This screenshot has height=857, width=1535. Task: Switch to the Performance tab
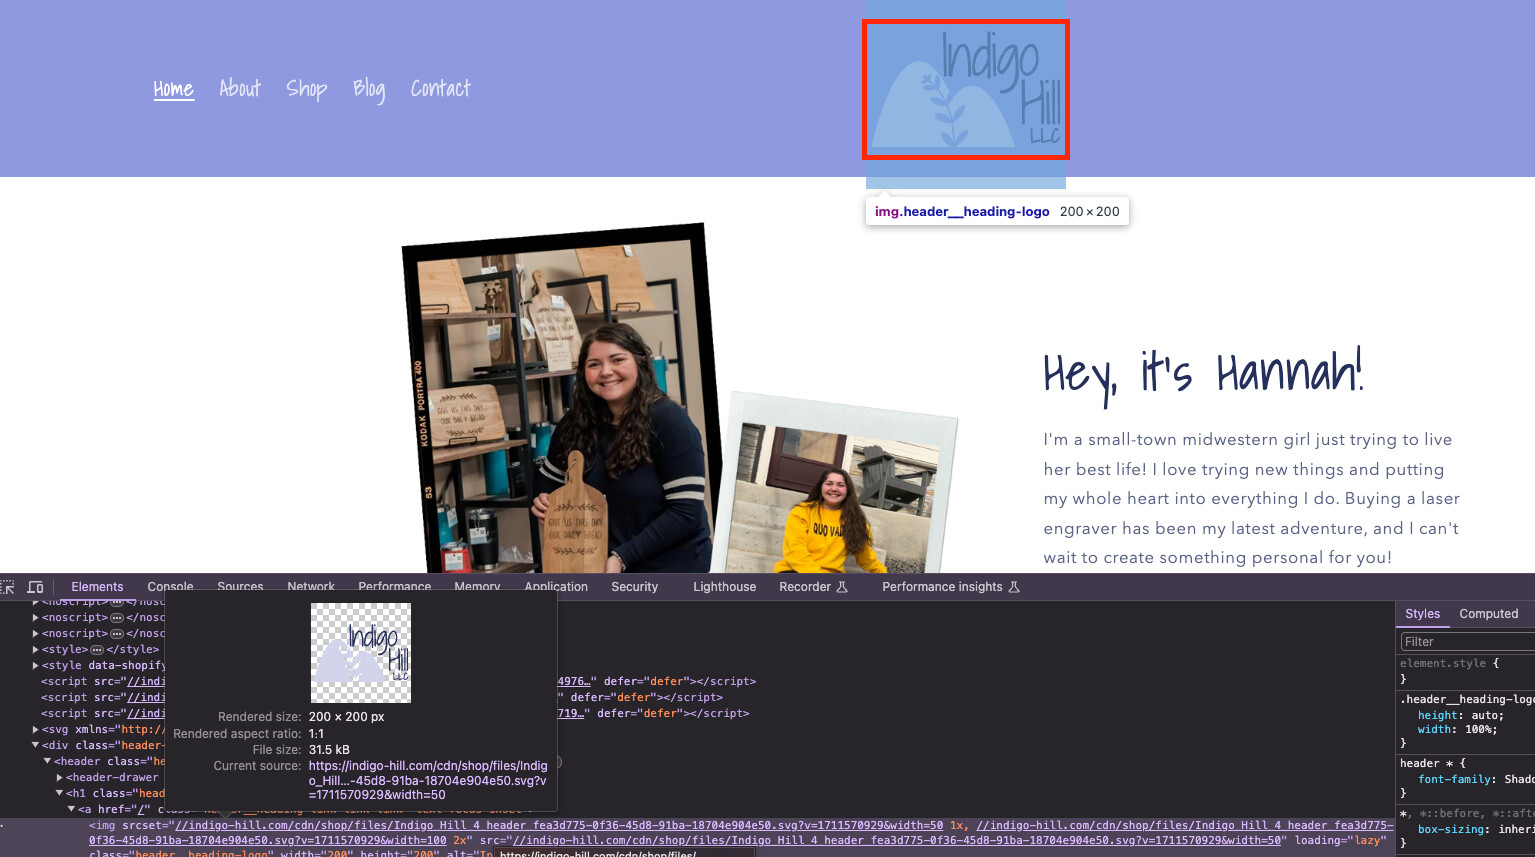click(x=395, y=587)
